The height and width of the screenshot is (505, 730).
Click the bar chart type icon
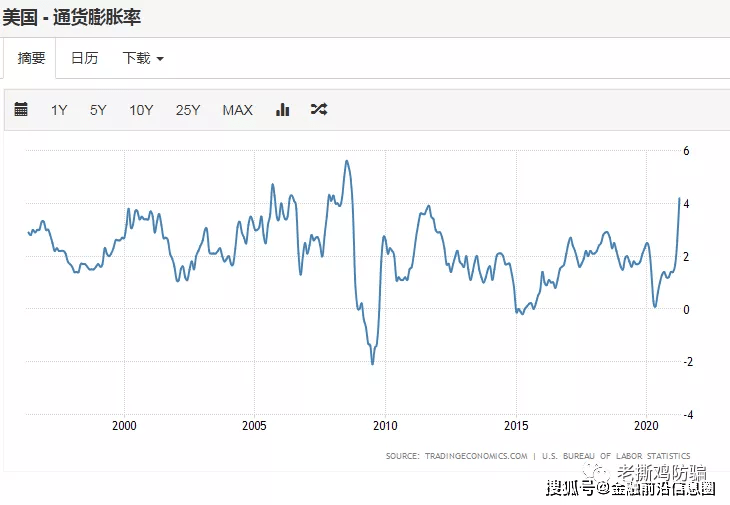click(282, 110)
